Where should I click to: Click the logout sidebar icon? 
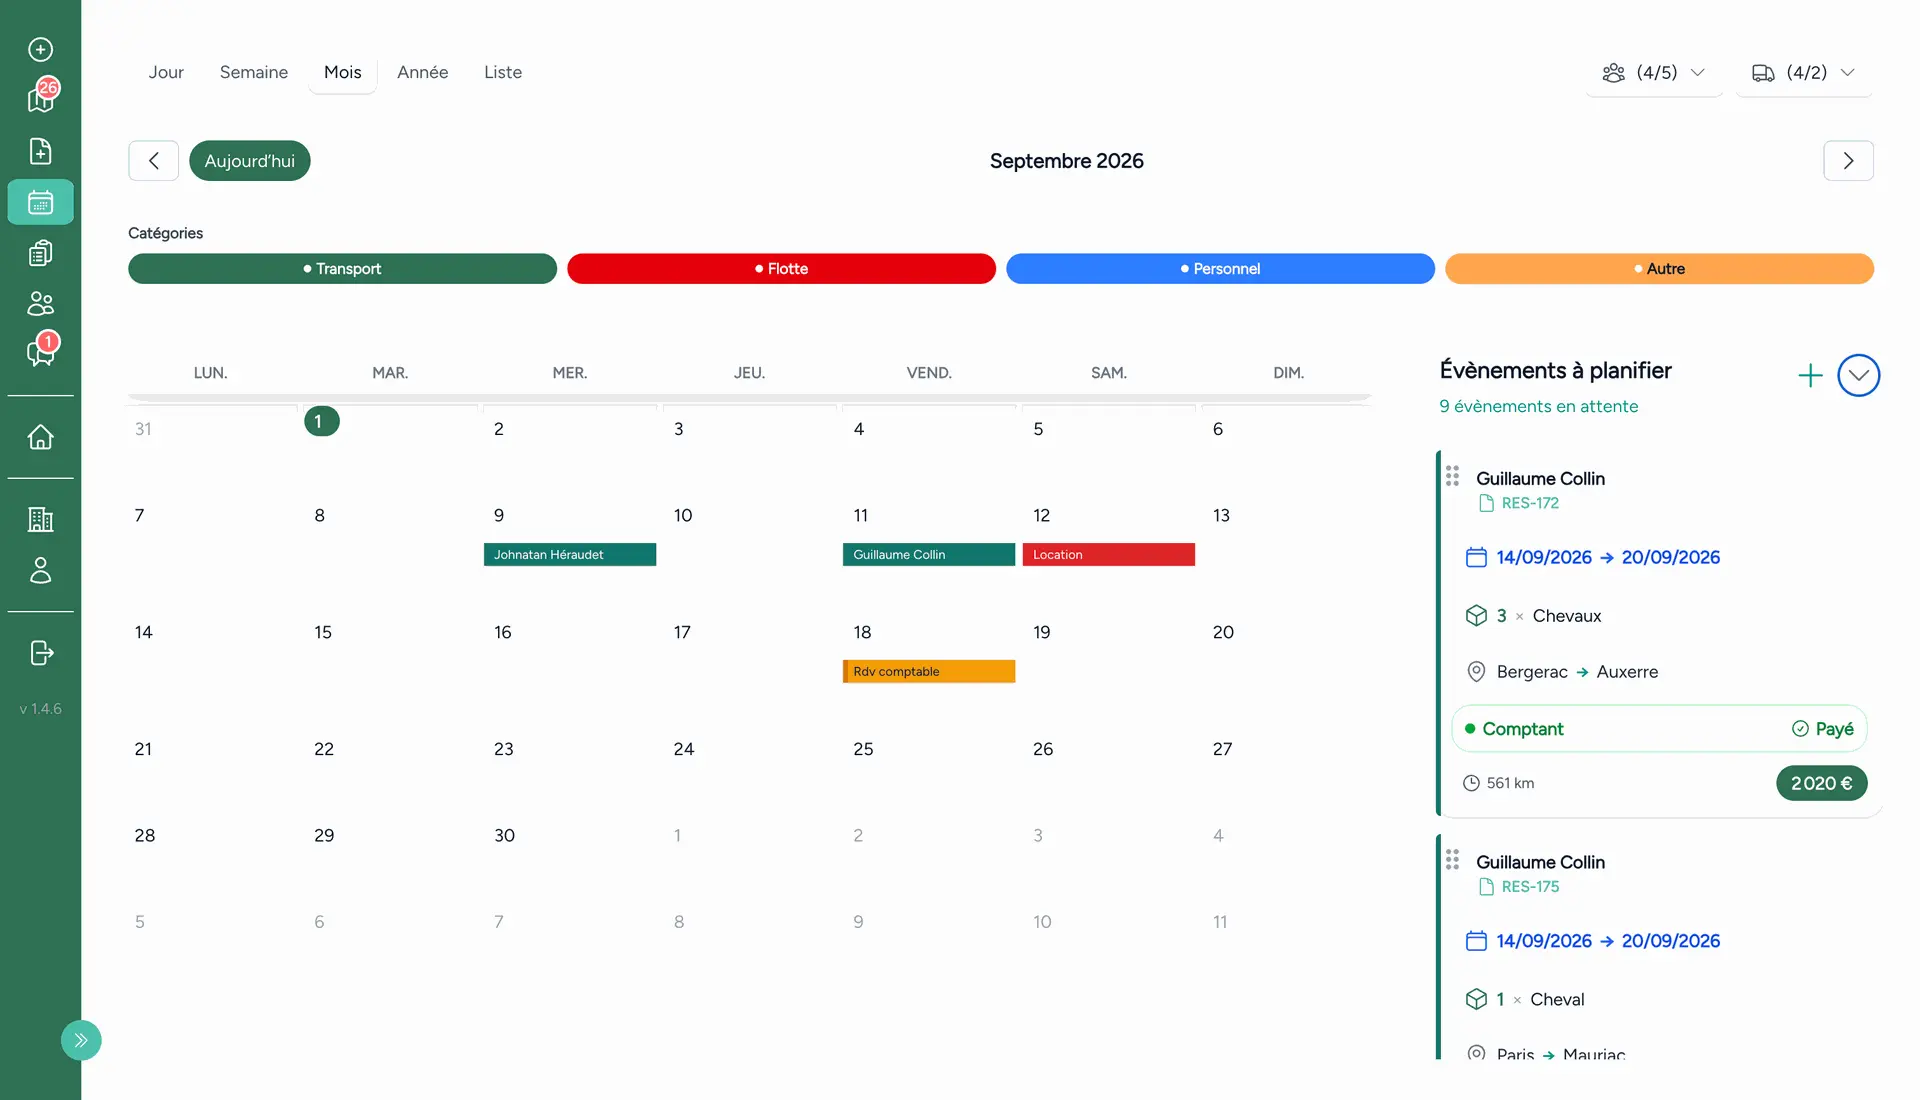[x=40, y=653]
